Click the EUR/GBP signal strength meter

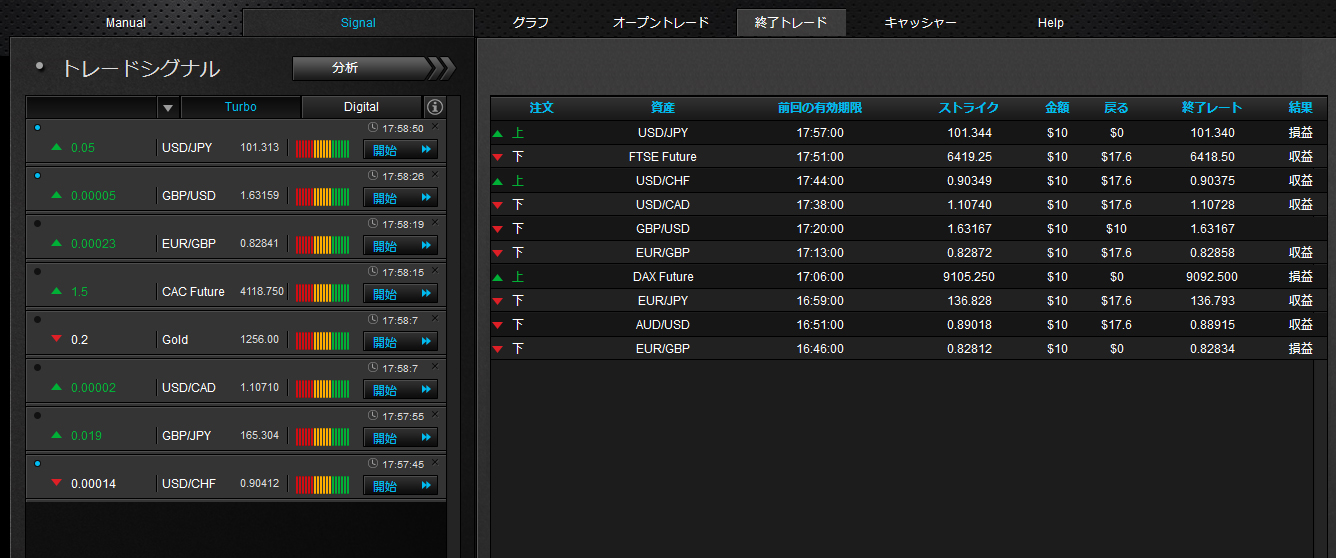pos(322,244)
